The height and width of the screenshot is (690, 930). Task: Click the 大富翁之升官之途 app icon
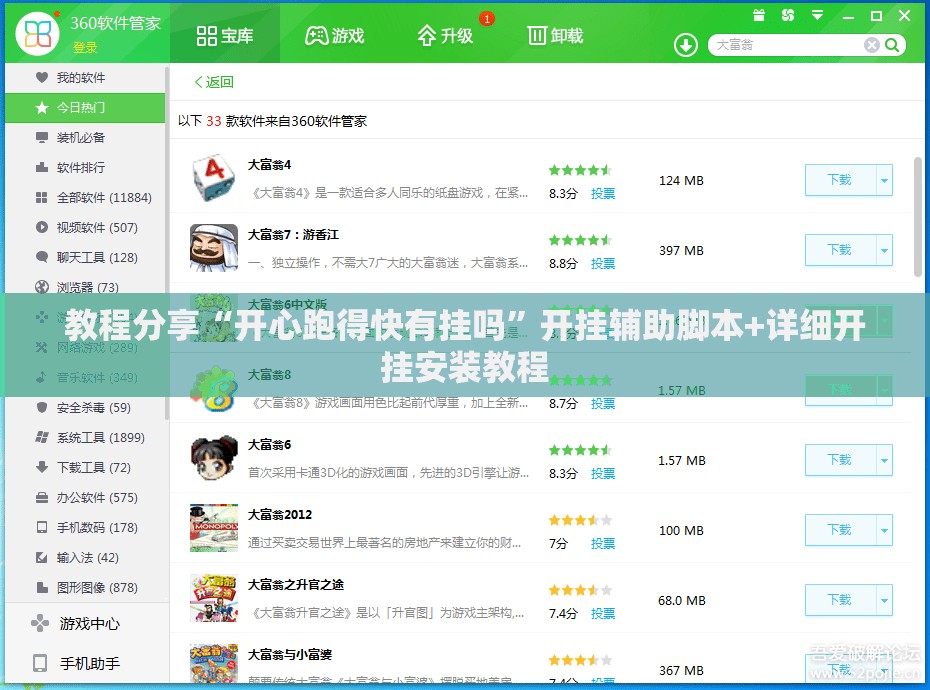click(x=214, y=597)
